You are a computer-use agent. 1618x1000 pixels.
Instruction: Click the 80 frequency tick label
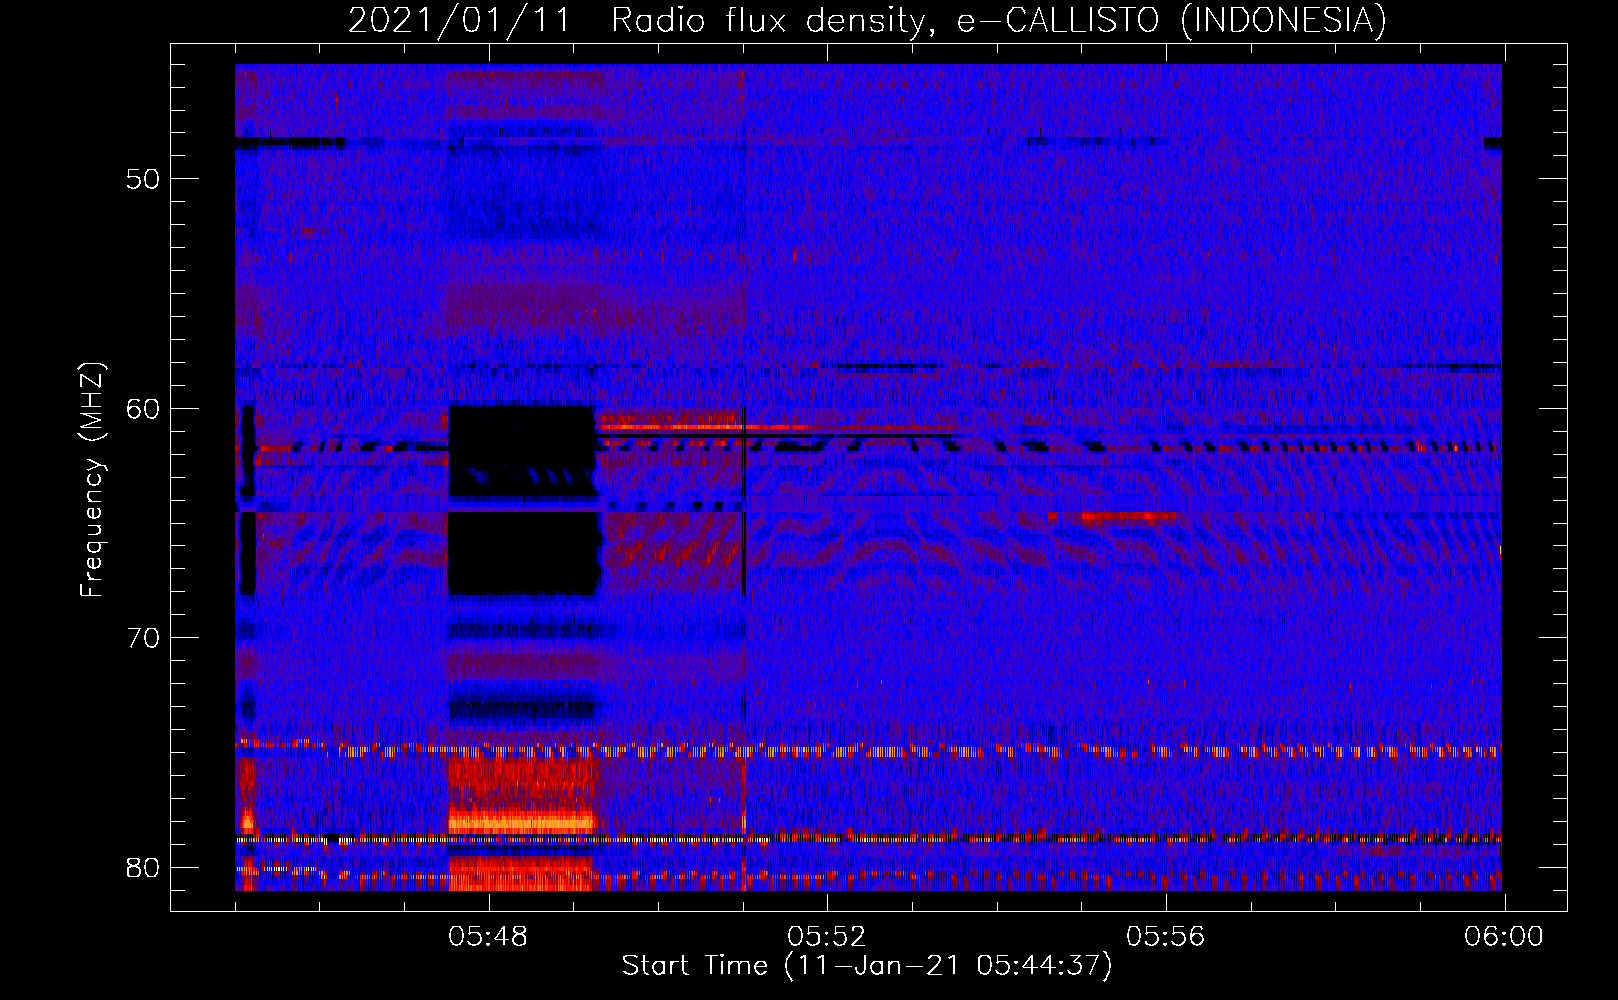click(143, 867)
